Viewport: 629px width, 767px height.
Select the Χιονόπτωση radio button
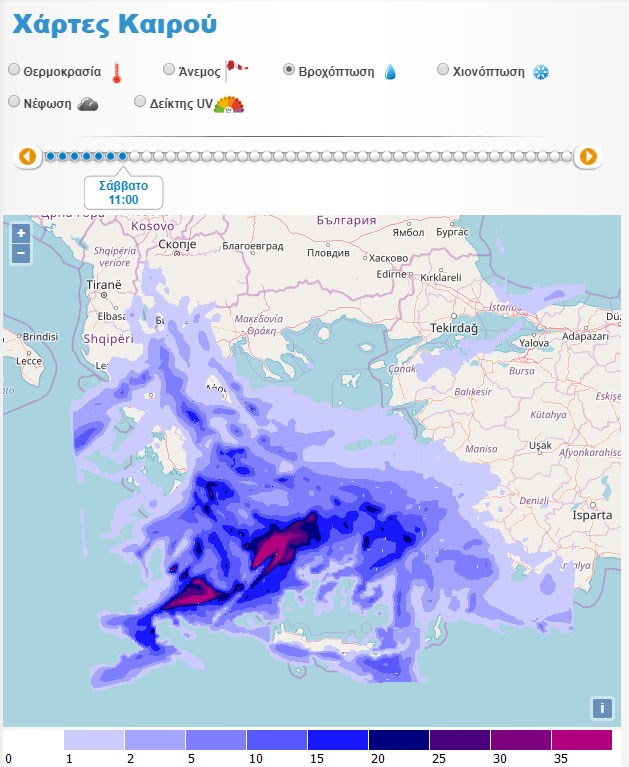point(443,69)
